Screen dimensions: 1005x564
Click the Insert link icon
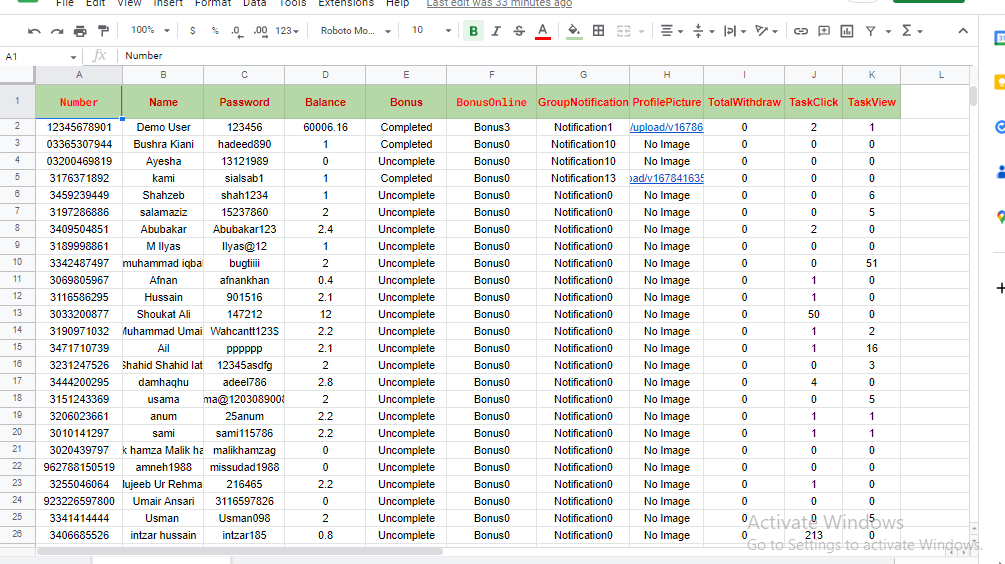point(800,31)
